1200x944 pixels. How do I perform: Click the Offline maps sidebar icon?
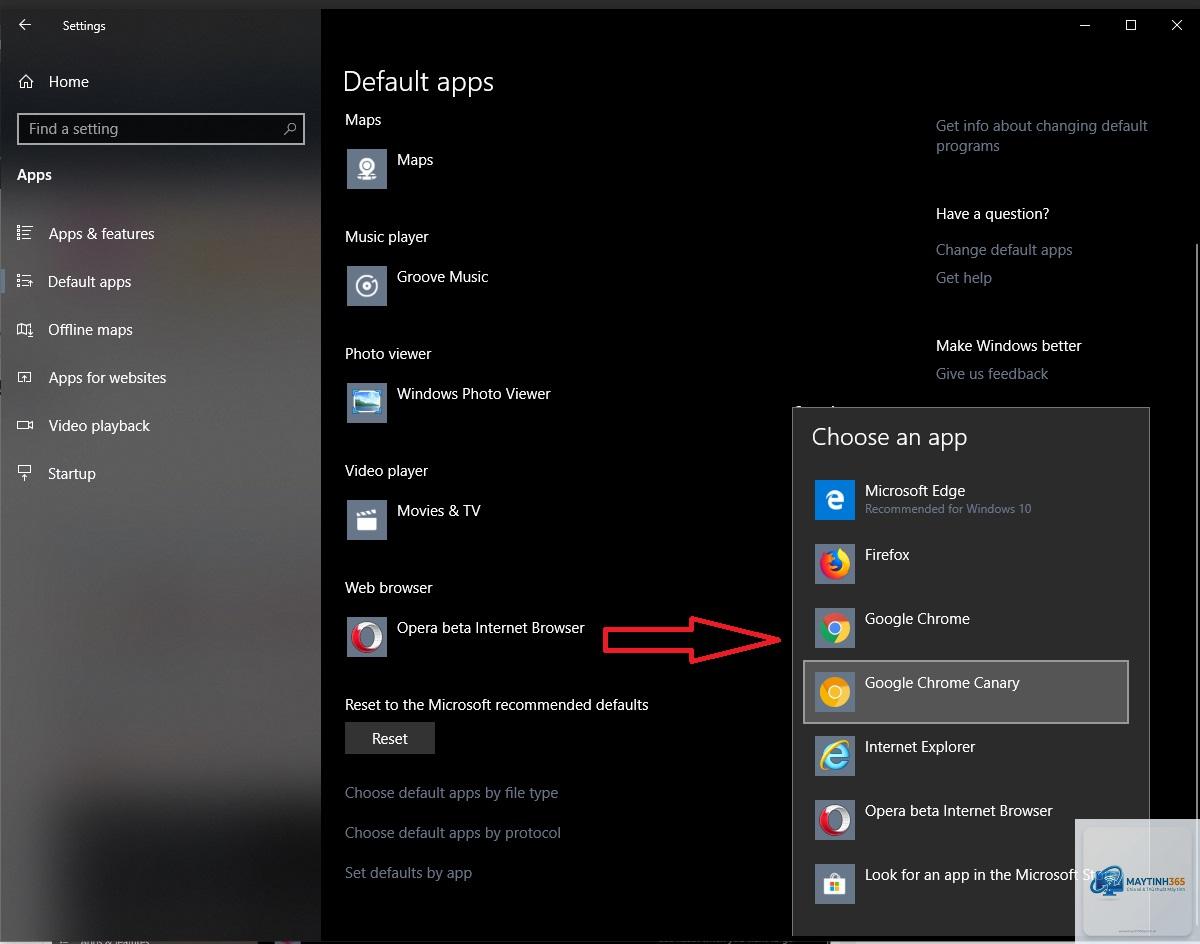26,329
